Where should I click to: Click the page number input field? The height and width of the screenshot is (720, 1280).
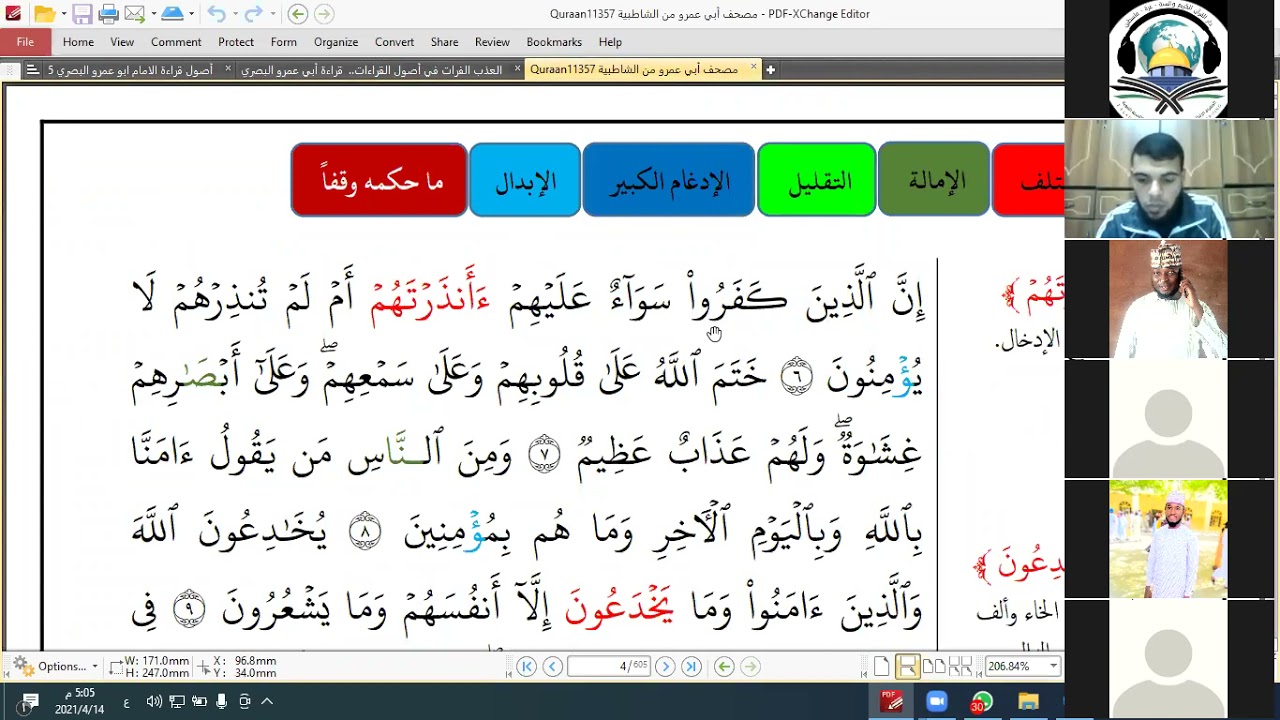609,667
